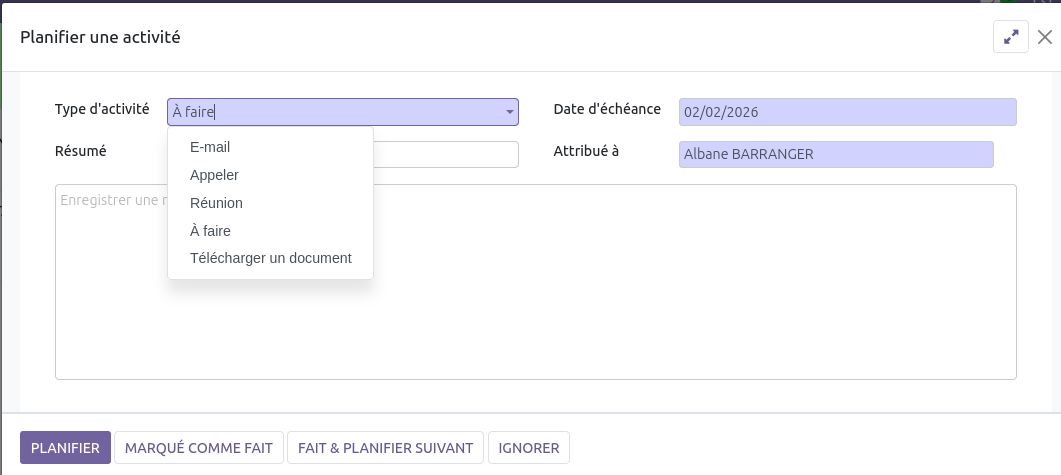This screenshot has width=1061, height=475.
Task: Click MARQUÉ COMME FAIT
Action: tap(198, 448)
